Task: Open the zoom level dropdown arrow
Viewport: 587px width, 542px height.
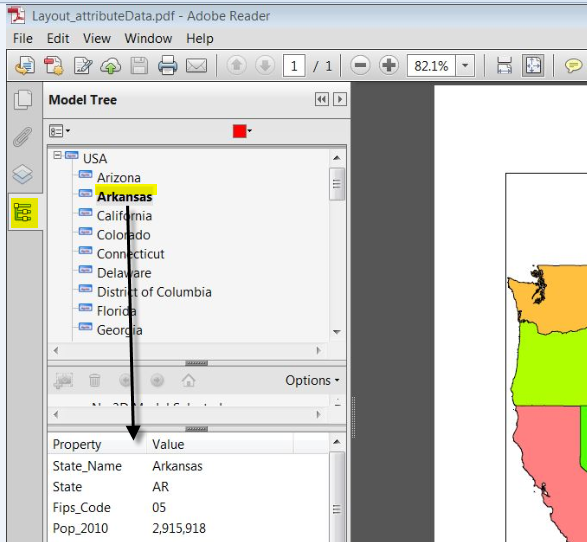Action: coord(465,66)
